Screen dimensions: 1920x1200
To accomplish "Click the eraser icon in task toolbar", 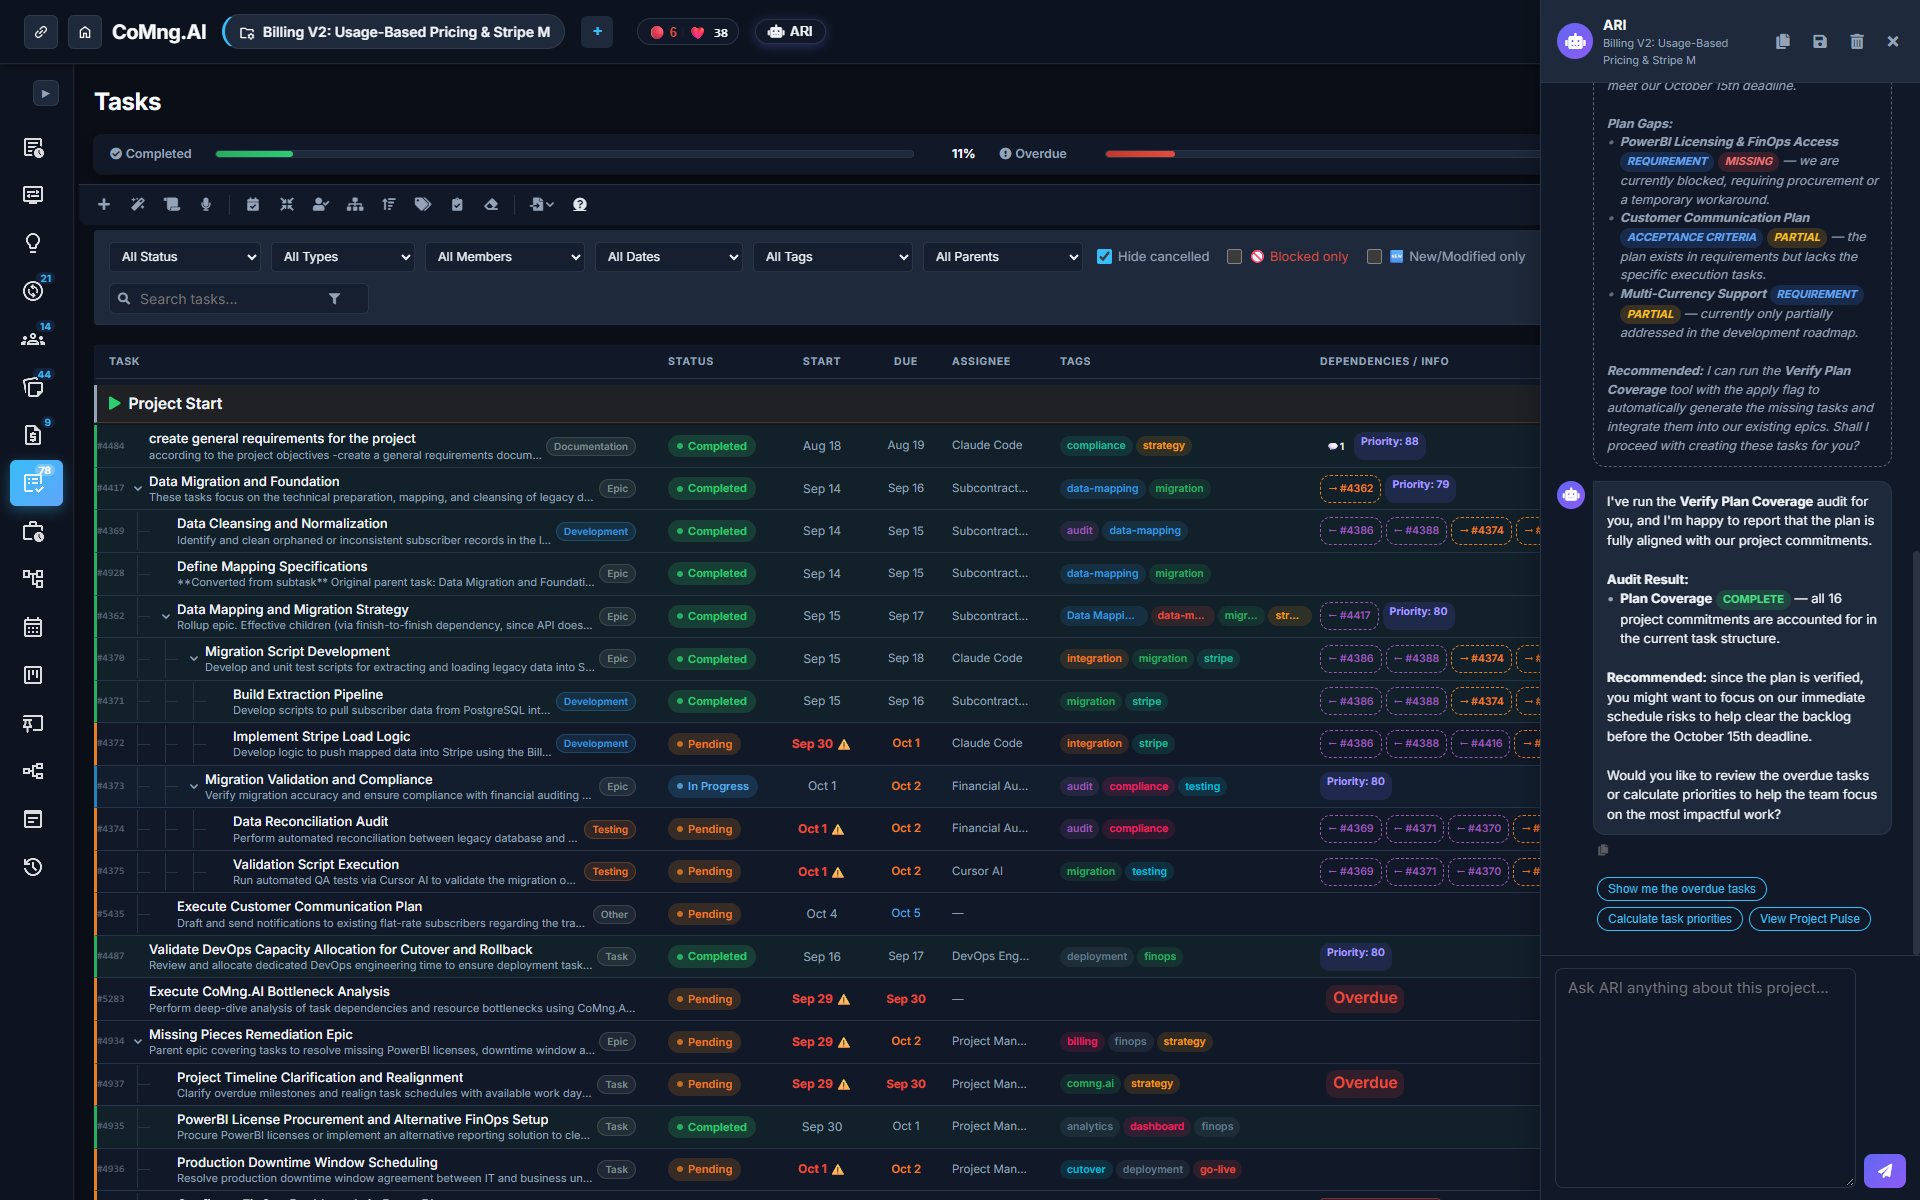I will [491, 204].
